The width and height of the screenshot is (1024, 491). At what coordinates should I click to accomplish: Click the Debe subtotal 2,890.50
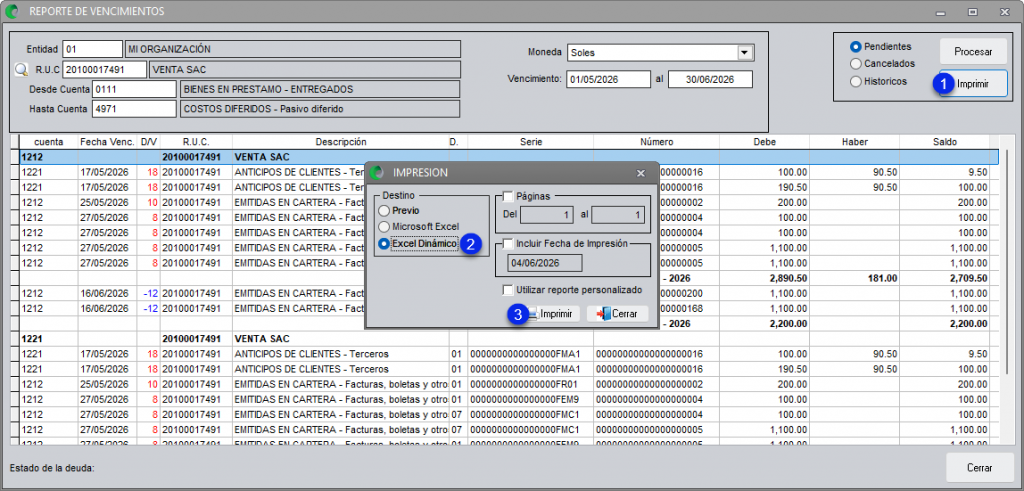788,278
